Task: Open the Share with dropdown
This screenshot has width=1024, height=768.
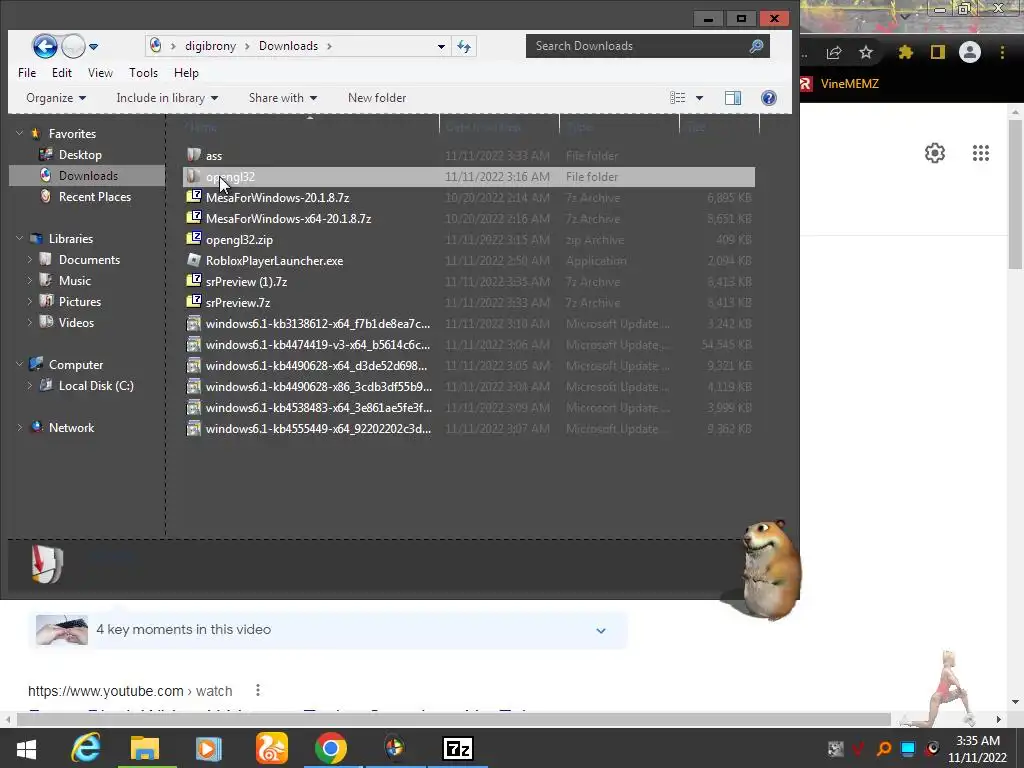Action: pos(283,98)
